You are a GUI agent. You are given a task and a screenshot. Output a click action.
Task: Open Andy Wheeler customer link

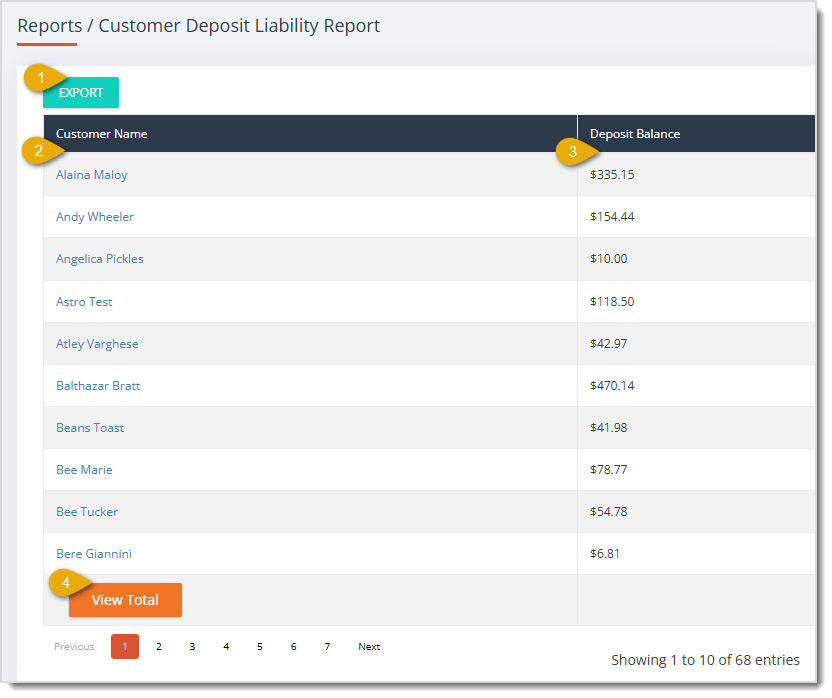click(96, 218)
